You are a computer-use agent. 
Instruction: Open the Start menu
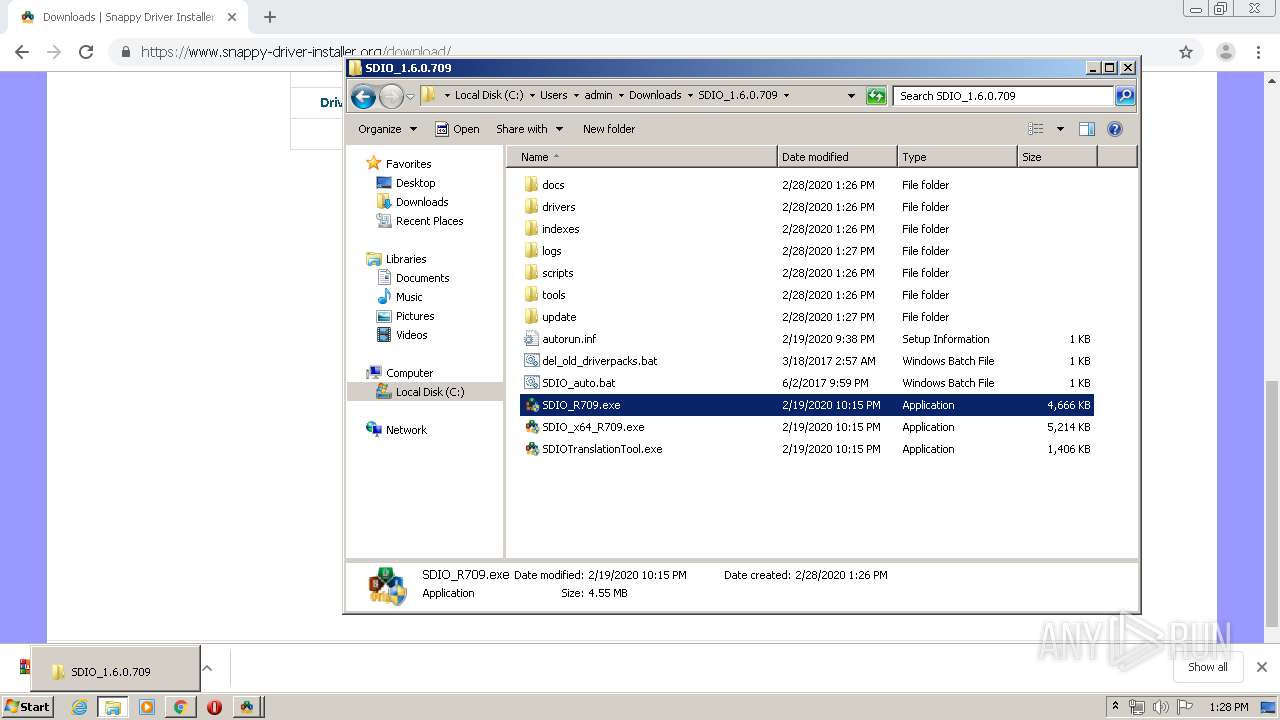pos(27,707)
